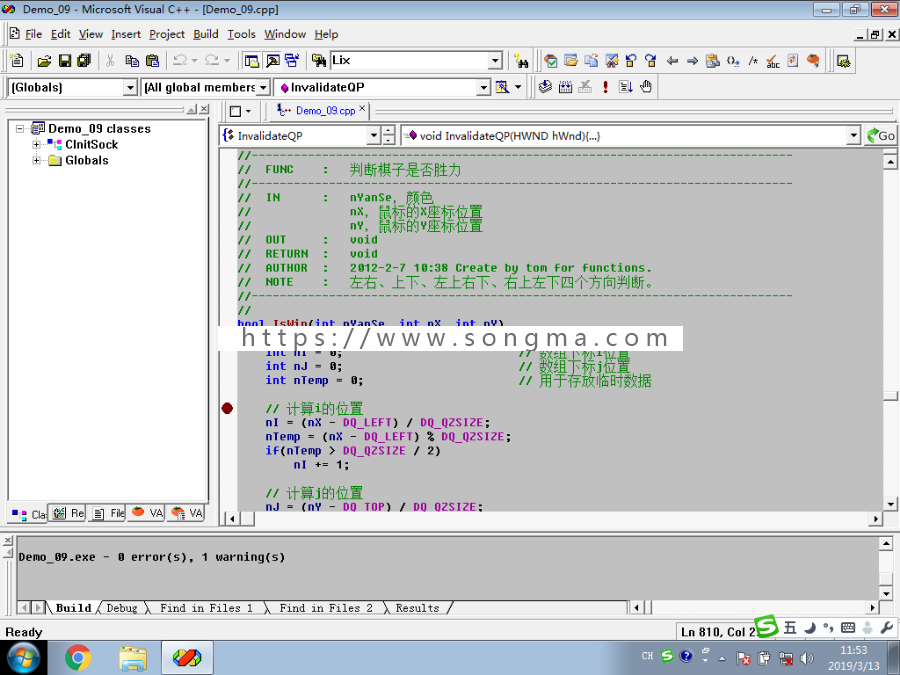Screen dimensions: 900x675
Task: Click the Compile icon in build toolbar
Action: point(545,87)
